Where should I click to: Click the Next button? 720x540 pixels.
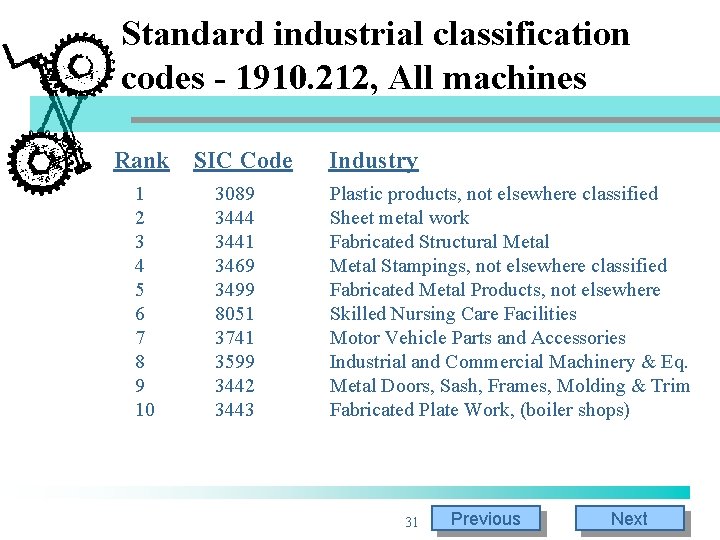(630, 518)
